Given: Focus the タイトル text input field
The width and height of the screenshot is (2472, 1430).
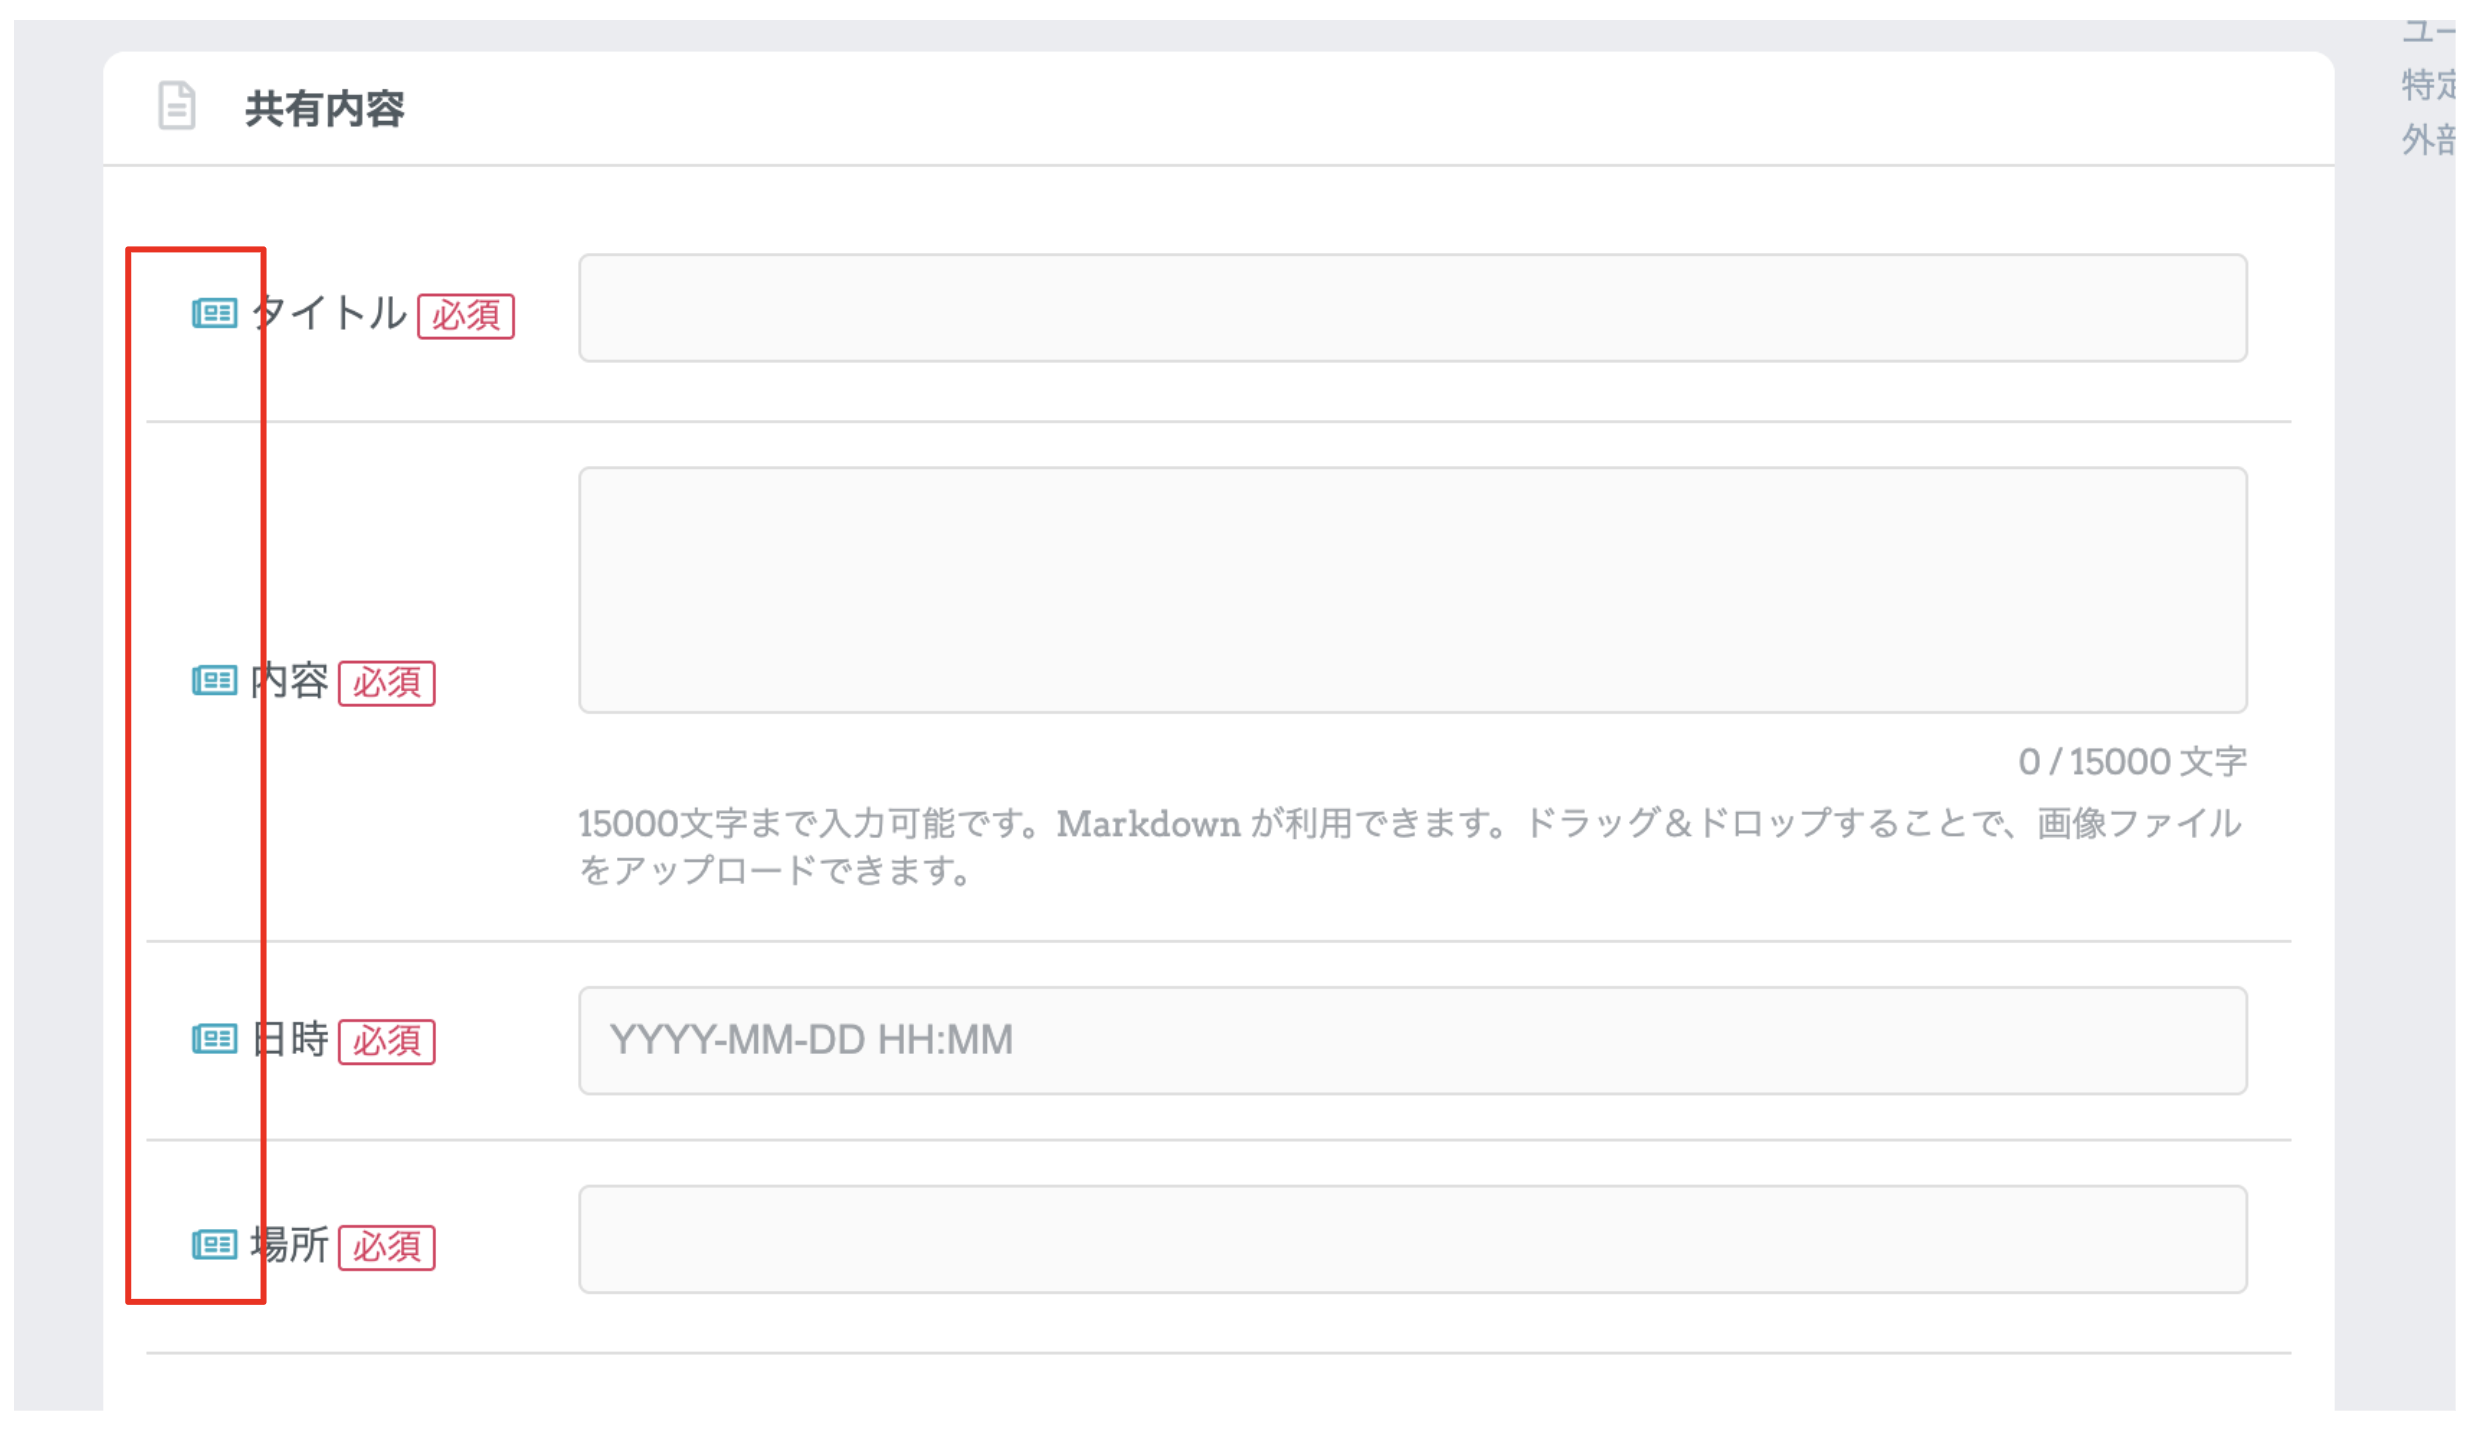Looking at the screenshot, I should 1412,308.
